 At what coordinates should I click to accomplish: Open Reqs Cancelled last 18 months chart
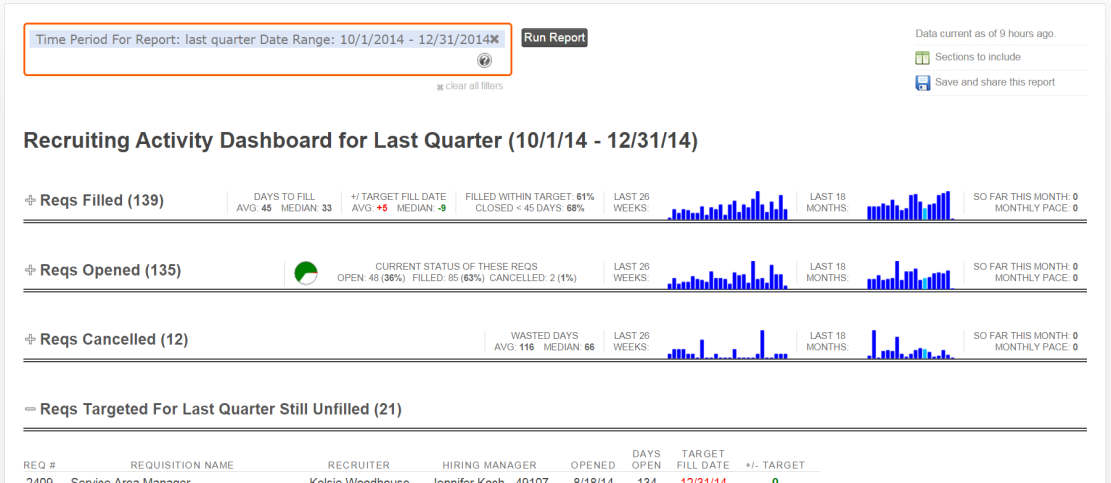pos(911,344)
